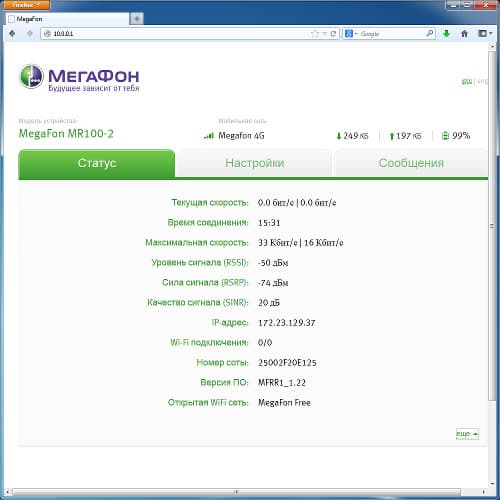500x500 pixels.
Task: Maximize the Firefox window
Action: coord(467,4)
